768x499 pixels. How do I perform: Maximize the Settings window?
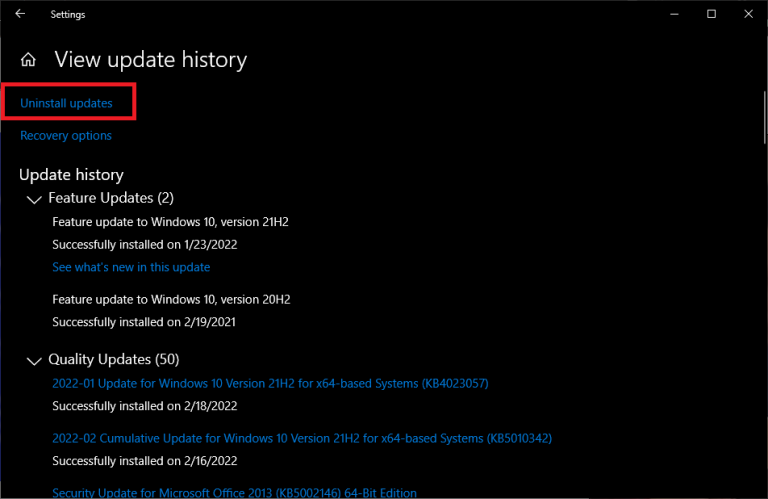pyautogui.click(x=711, y=14)
